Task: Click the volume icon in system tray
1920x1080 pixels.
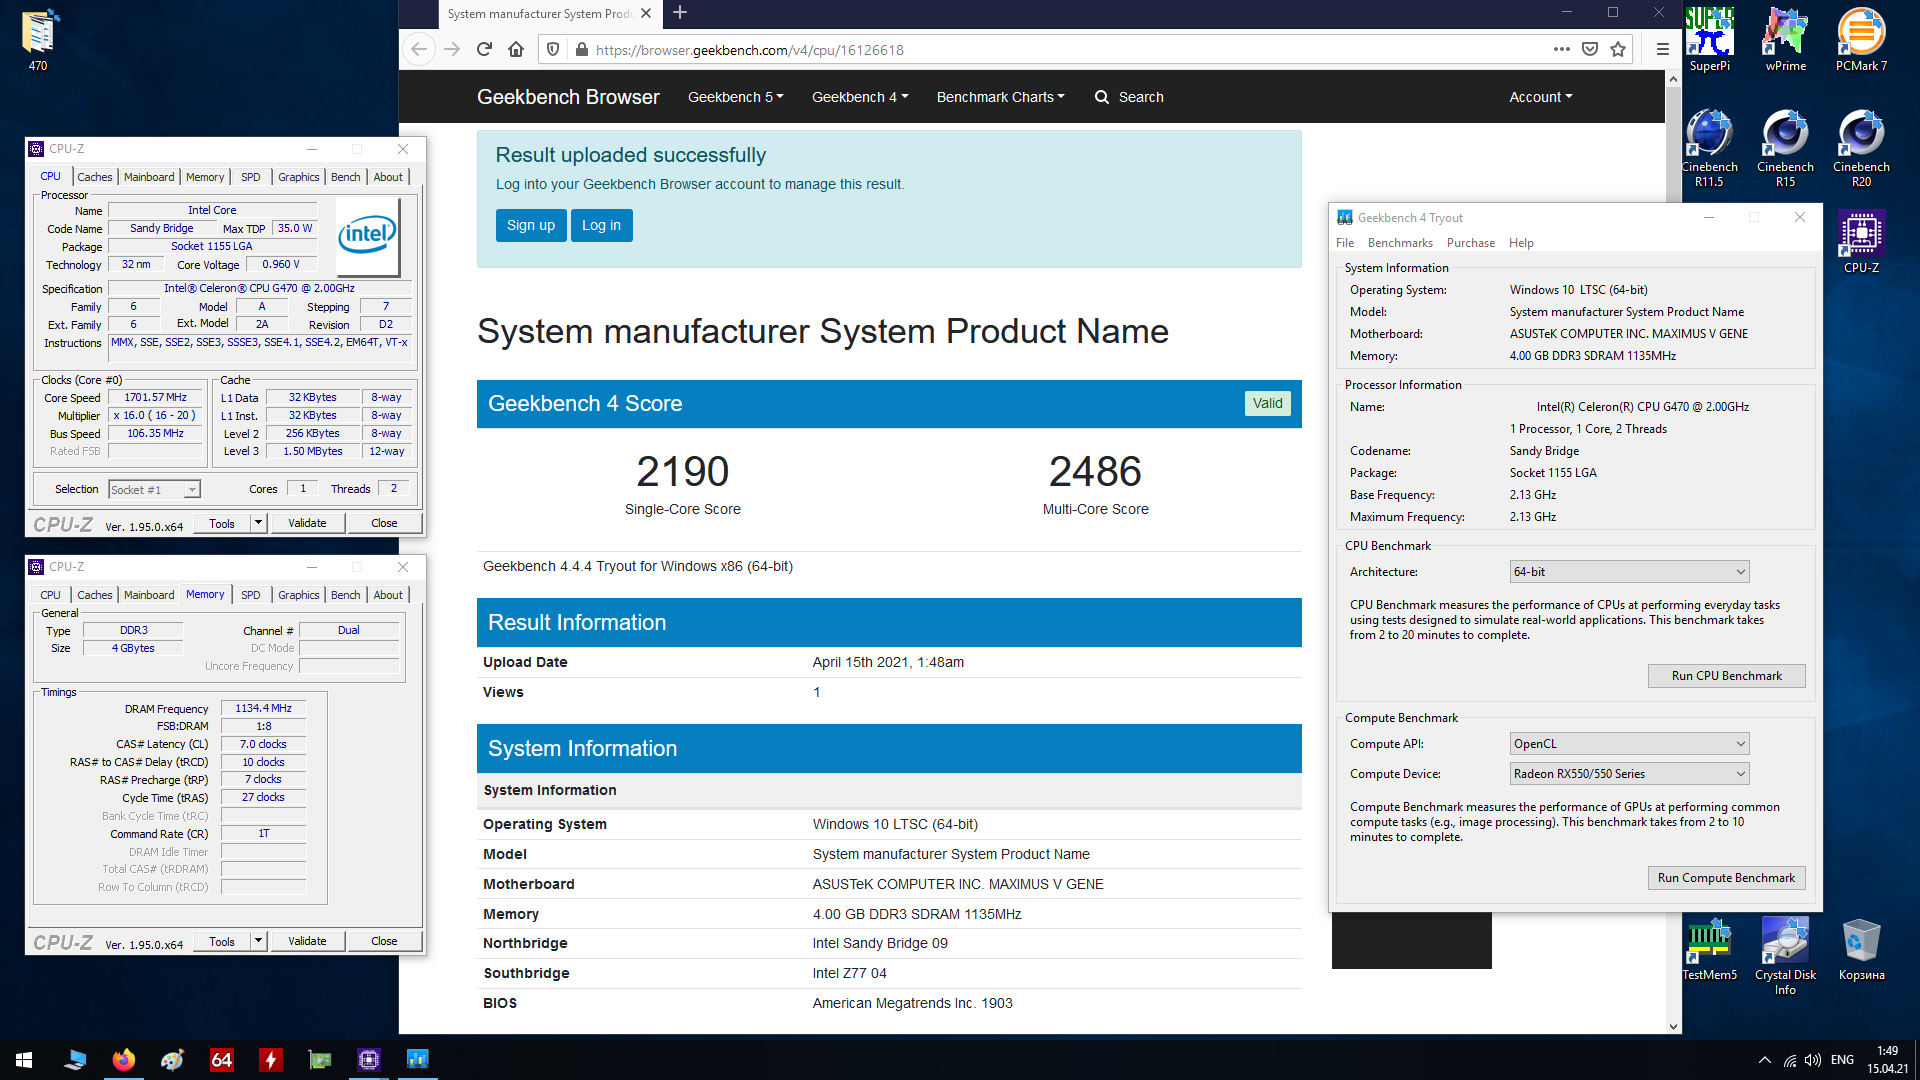Action: (1813, 1060)
